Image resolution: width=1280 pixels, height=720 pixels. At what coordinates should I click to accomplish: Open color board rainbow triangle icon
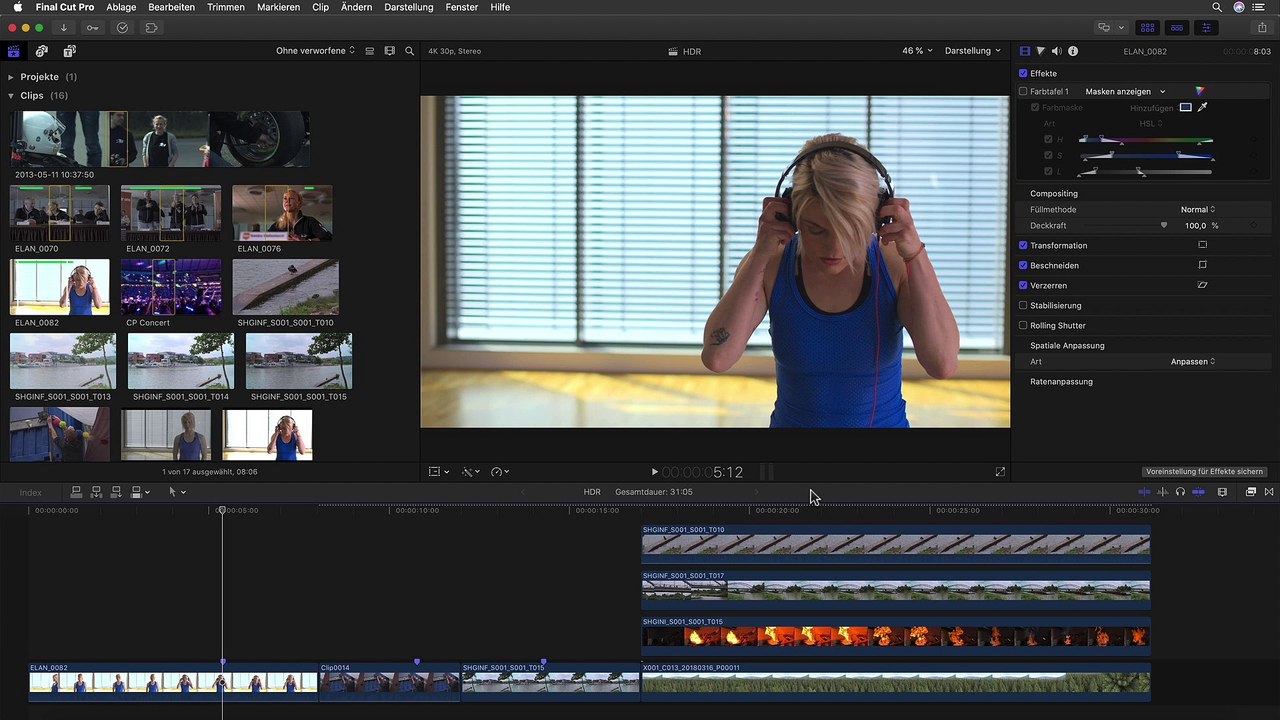click(x=1200, y=91)
